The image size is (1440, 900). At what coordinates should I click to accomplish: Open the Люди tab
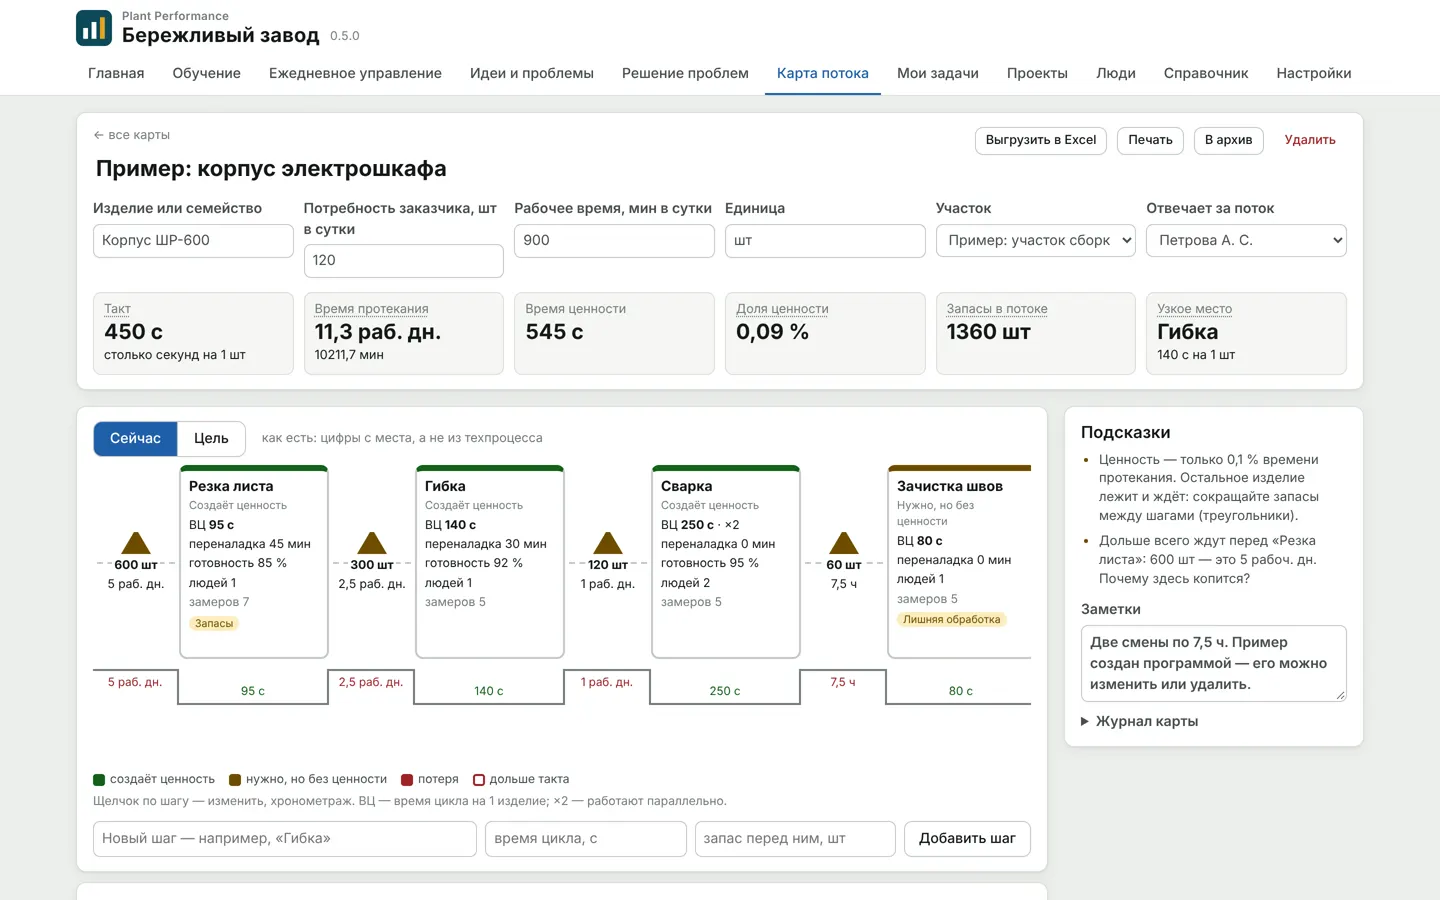[1116, 73]
